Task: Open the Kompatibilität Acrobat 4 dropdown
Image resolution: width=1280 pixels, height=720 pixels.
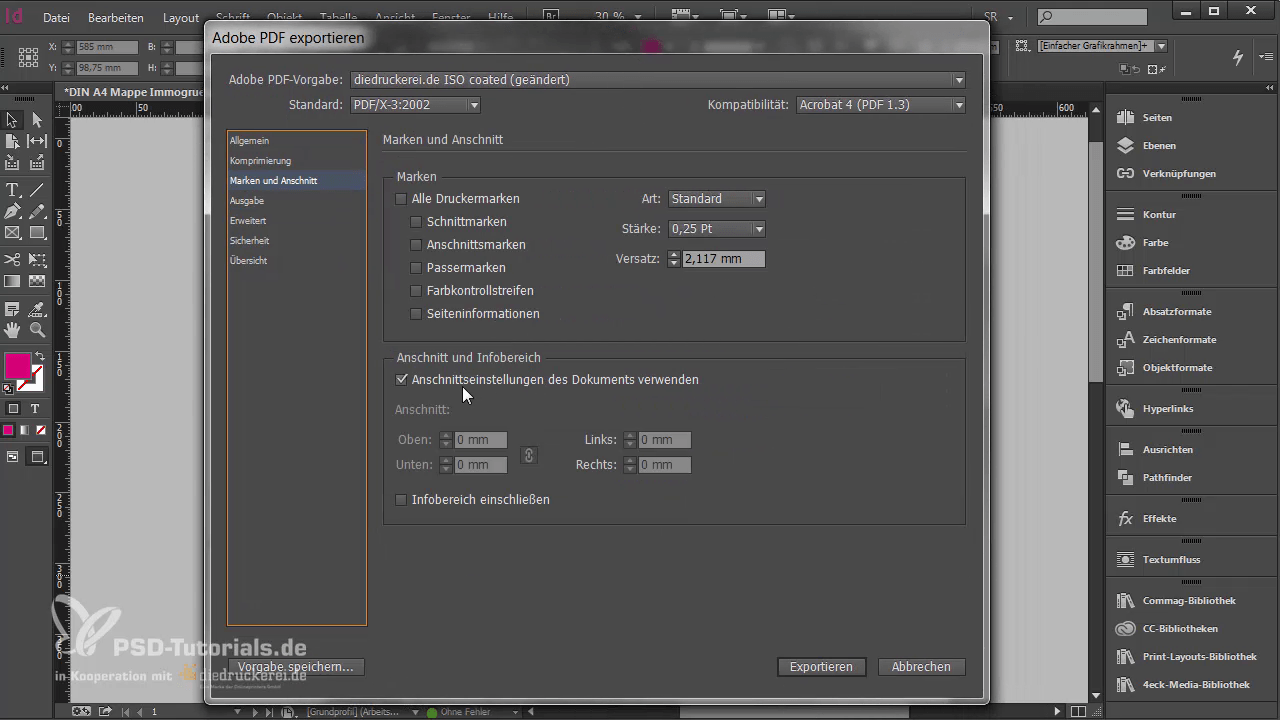Action: click(881, 105)
